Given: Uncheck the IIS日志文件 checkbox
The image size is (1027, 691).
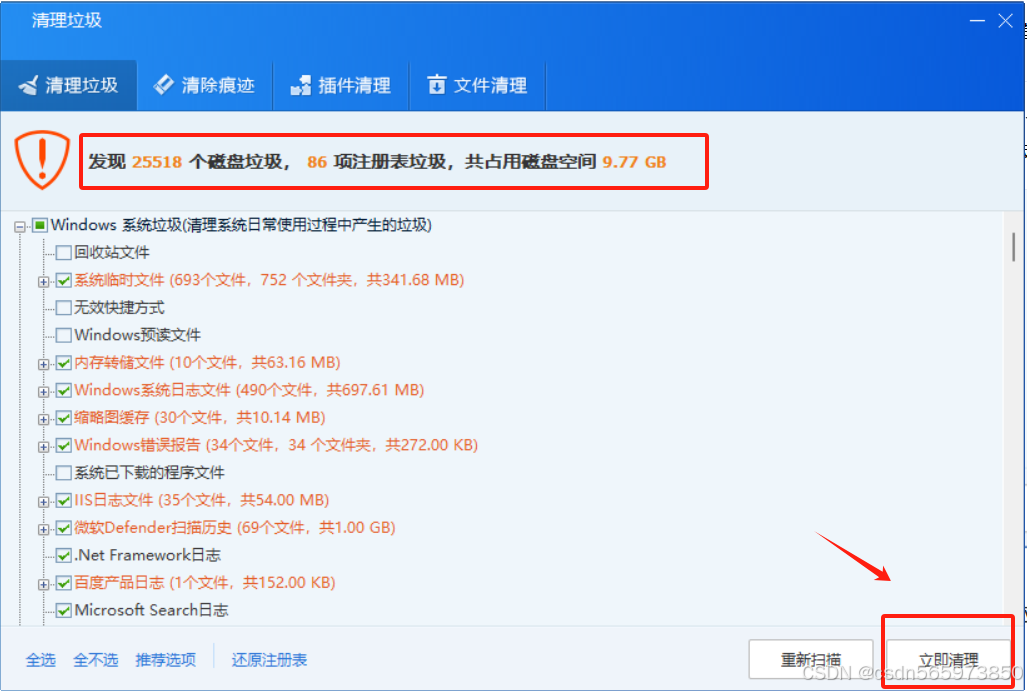Looking at the screenshot, I should [64, 500].
